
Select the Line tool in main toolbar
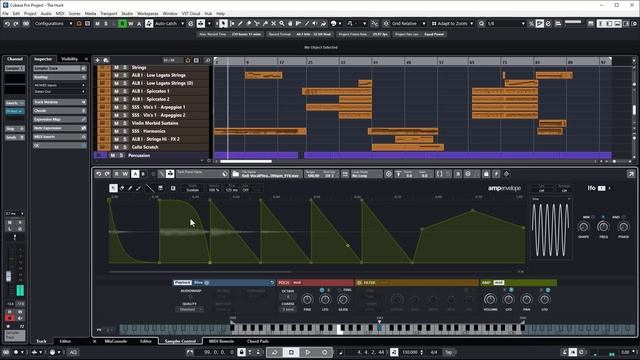pos(307,24)
